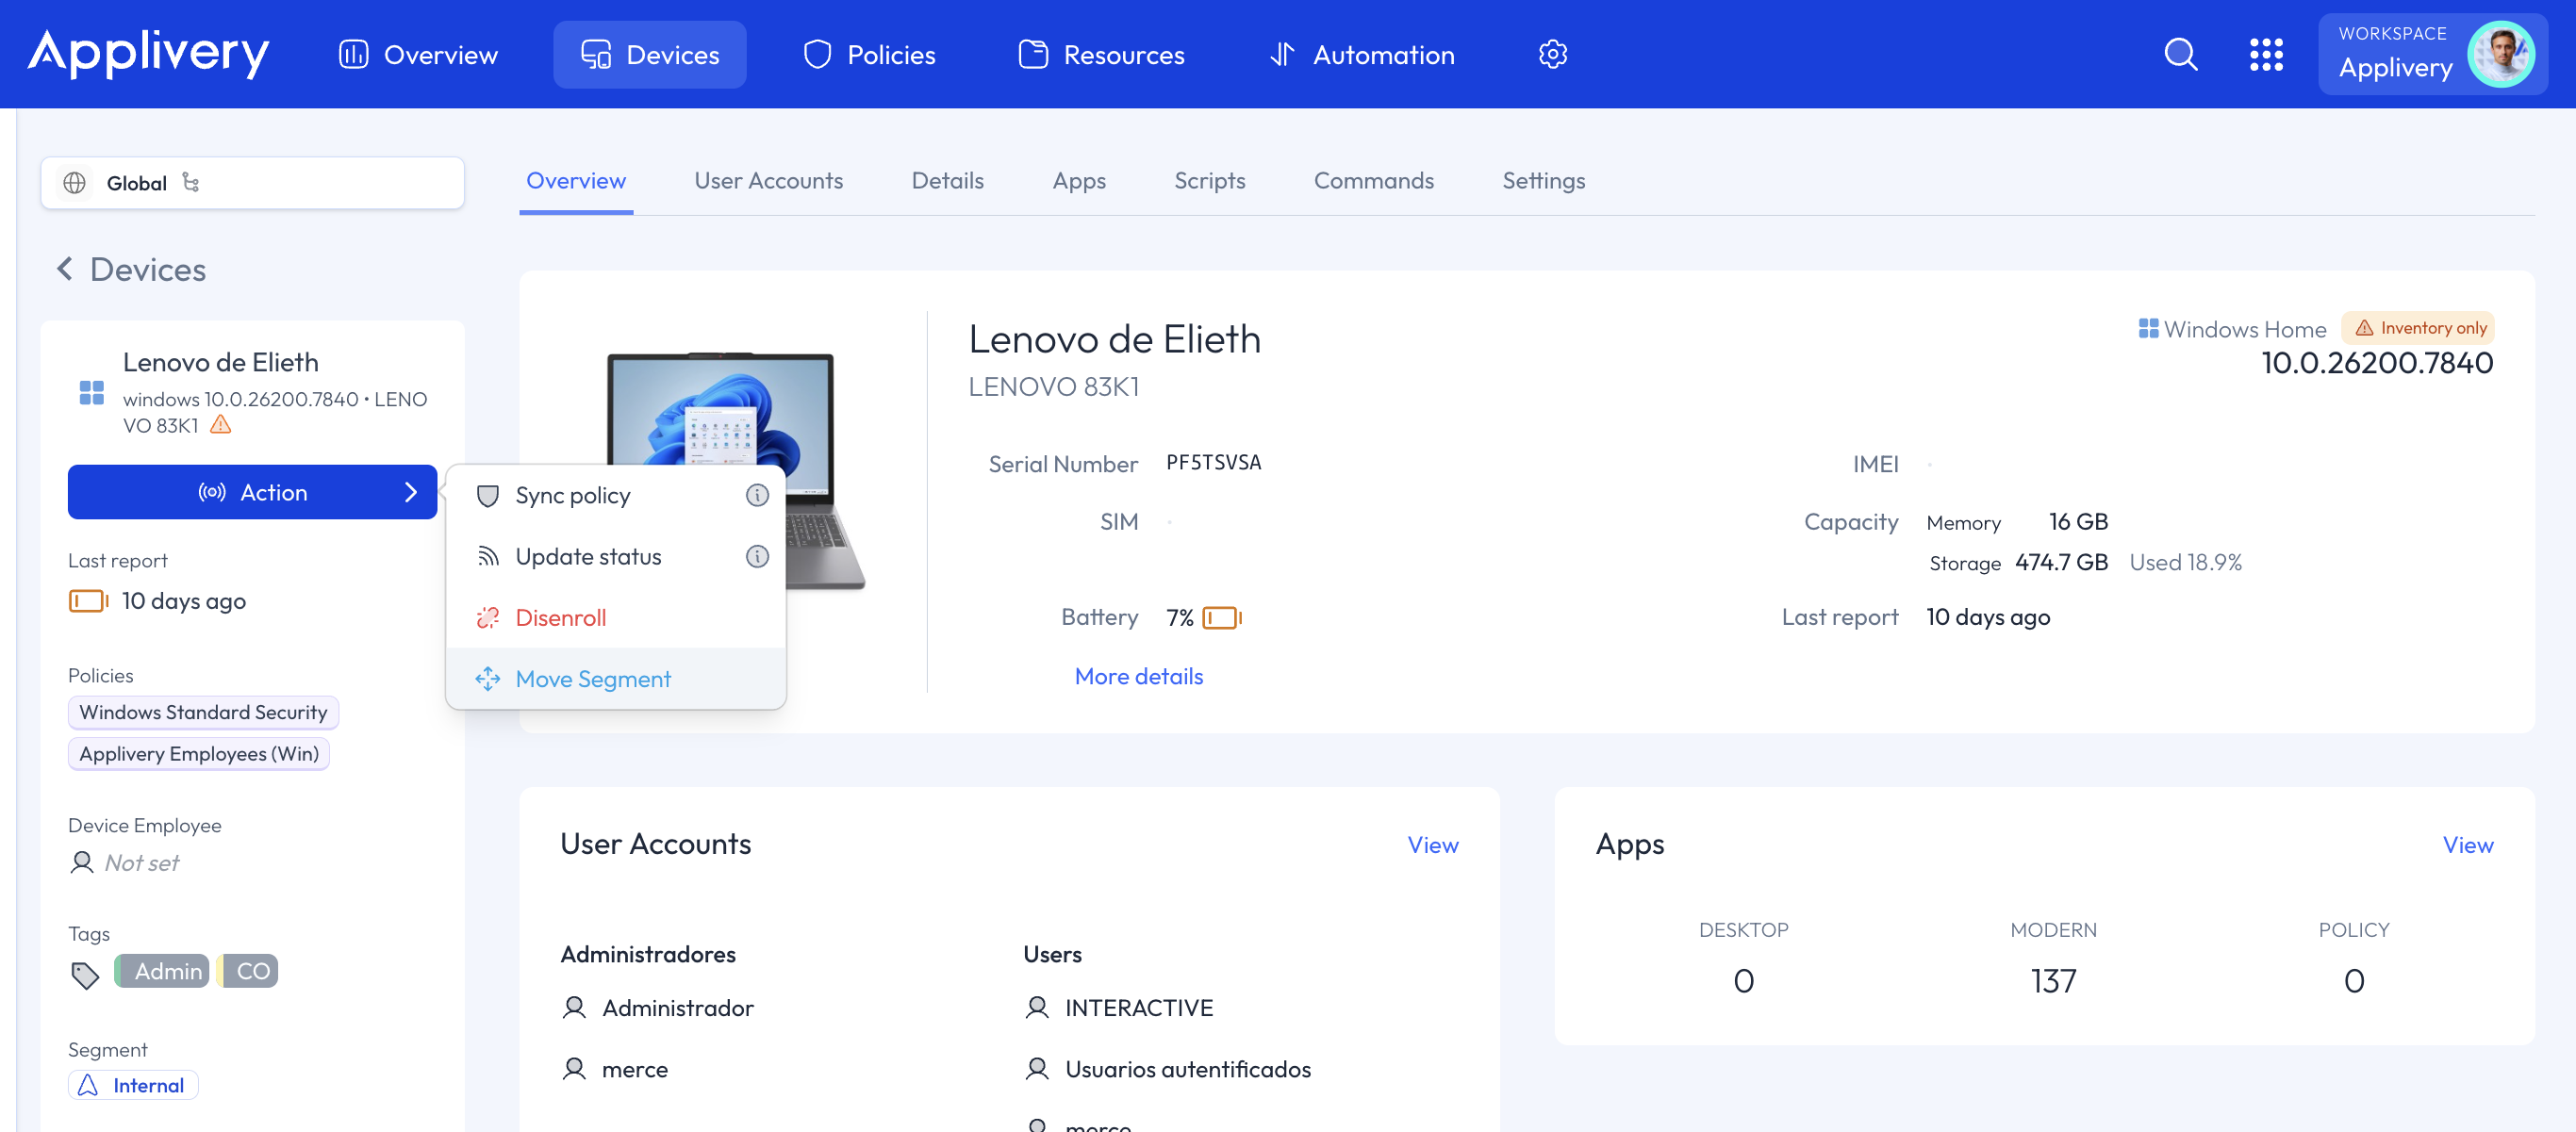Choose Disenroll in the action menu

coord(560,618)
